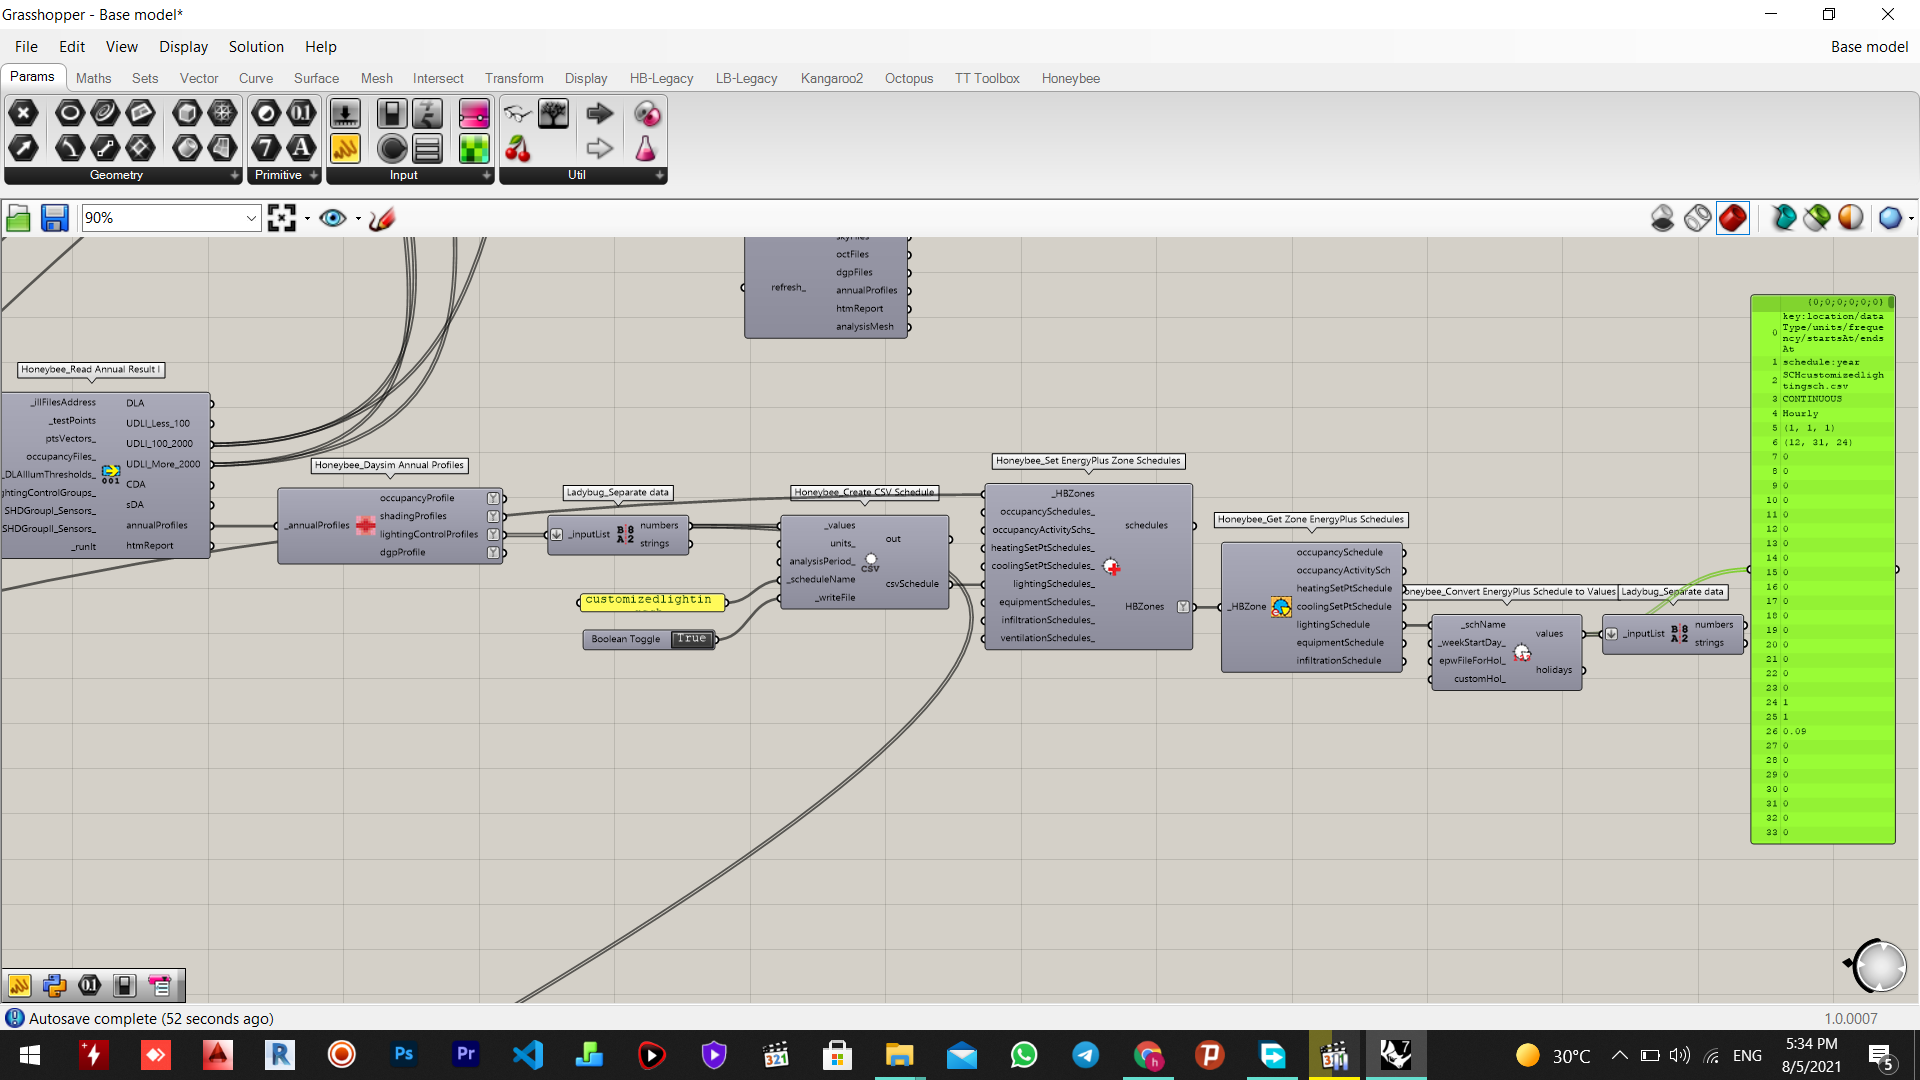Expand the Geometry panel plus arrow
The height and width of the screenshot is (1080, 1920).
tap(235, 175)
